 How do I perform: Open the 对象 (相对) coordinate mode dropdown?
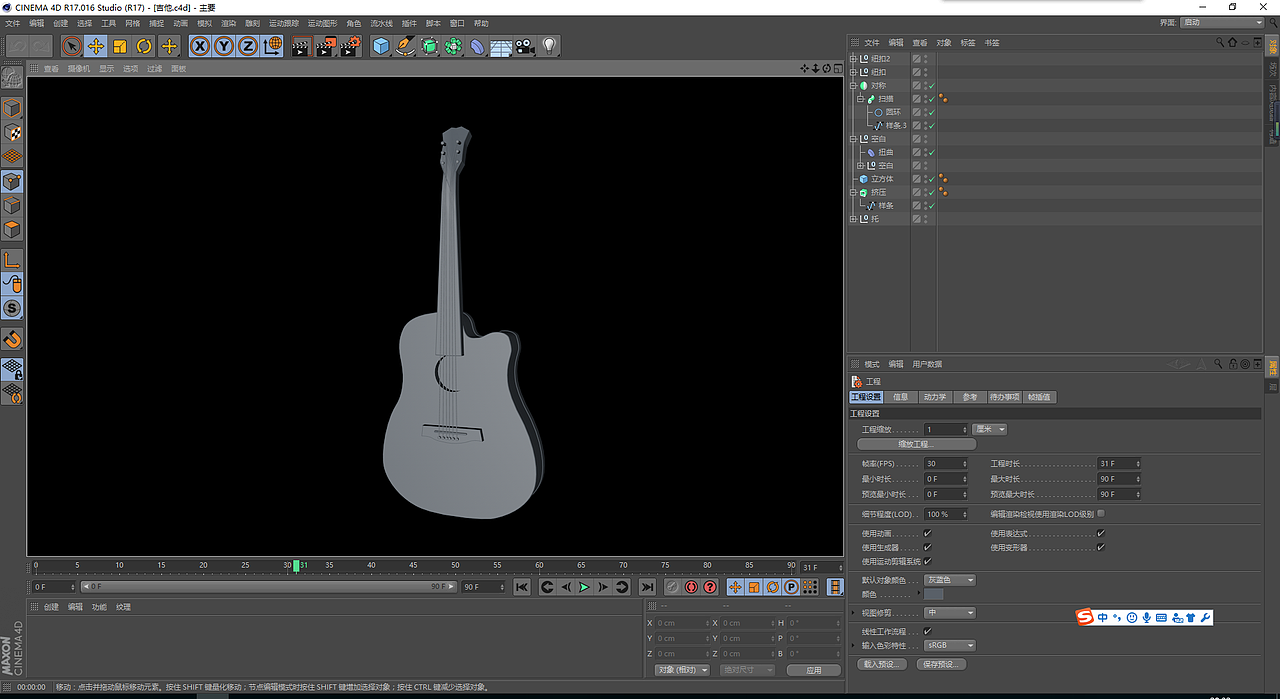[682, 670]
